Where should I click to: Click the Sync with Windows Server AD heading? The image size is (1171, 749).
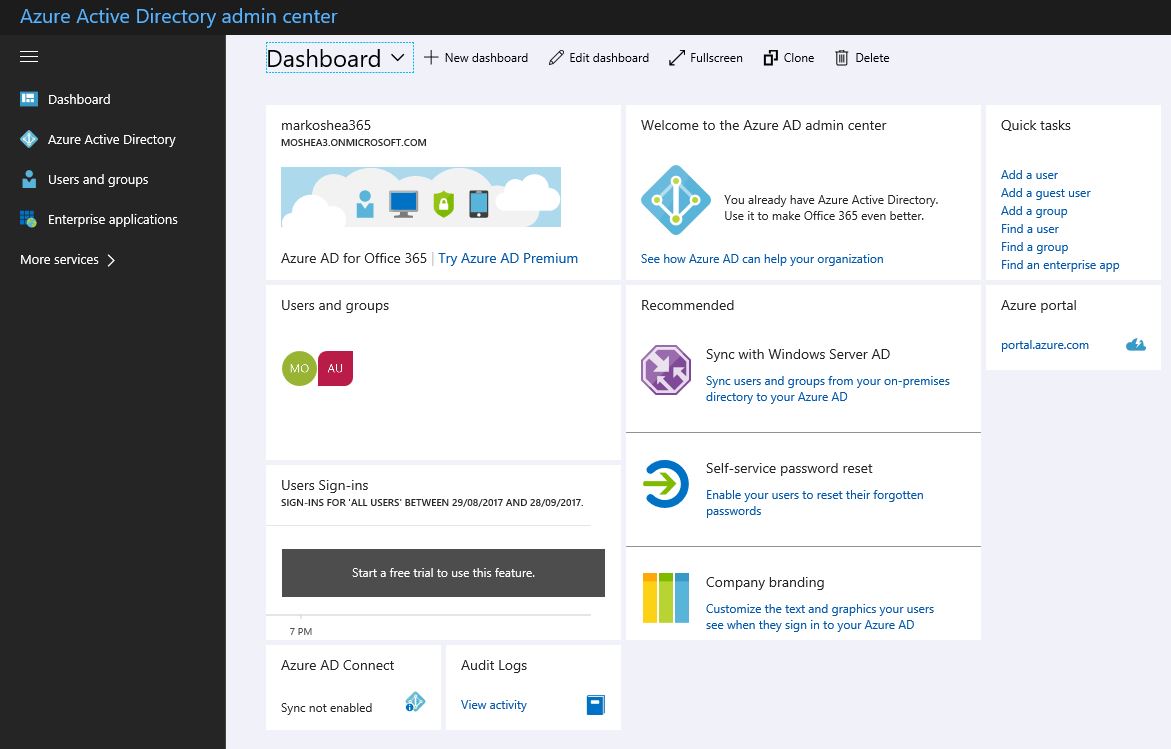tap(798, 355)
